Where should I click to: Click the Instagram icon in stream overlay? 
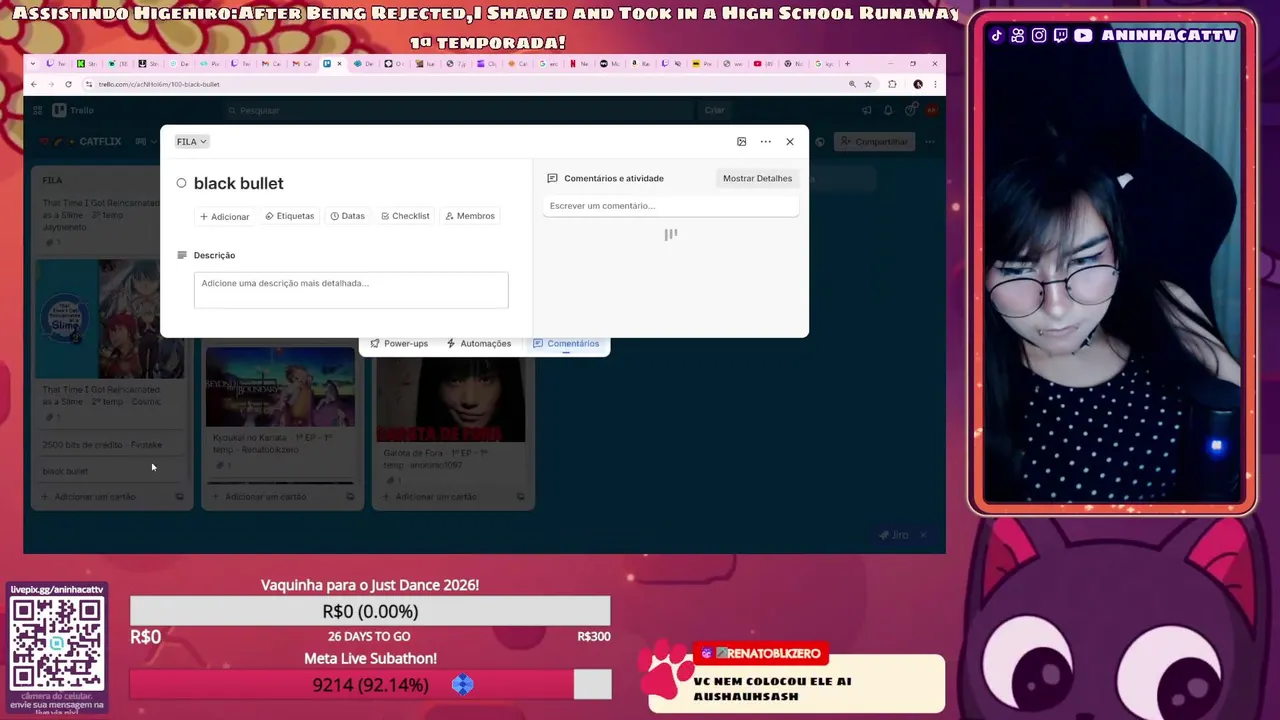click(x=1039, y=36)
